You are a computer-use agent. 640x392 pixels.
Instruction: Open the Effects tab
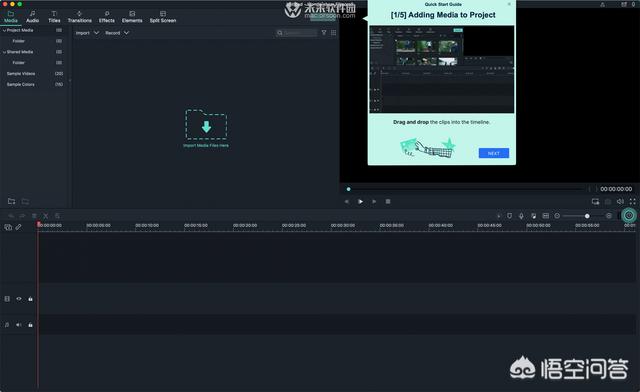[x=107, y=17]
